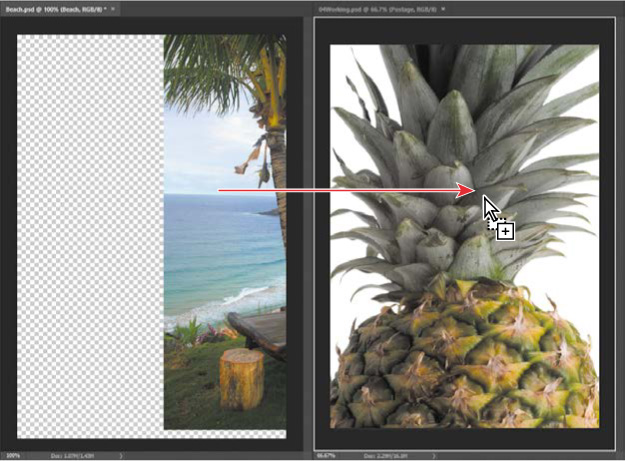Click the 100% zoom field in Beach window
The height and width of the screenshot is (461, 625).
(13, 455)
